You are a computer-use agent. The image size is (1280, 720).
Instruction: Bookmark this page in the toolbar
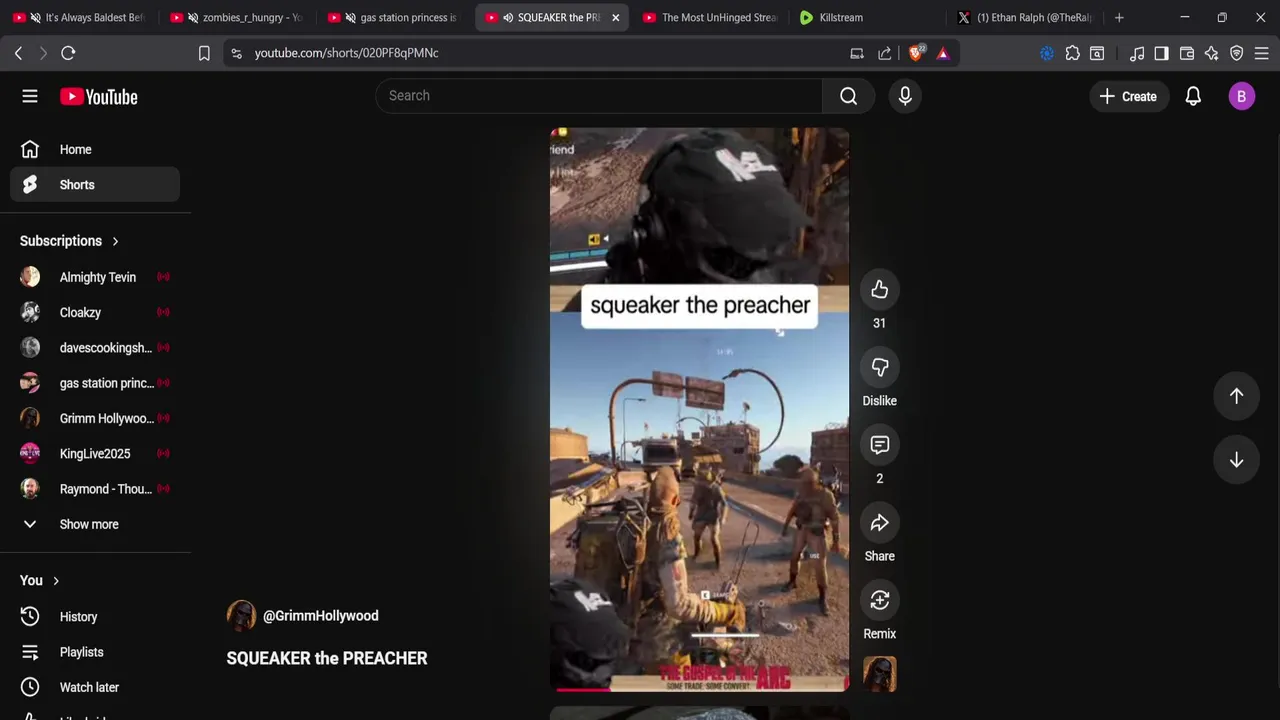204,53
